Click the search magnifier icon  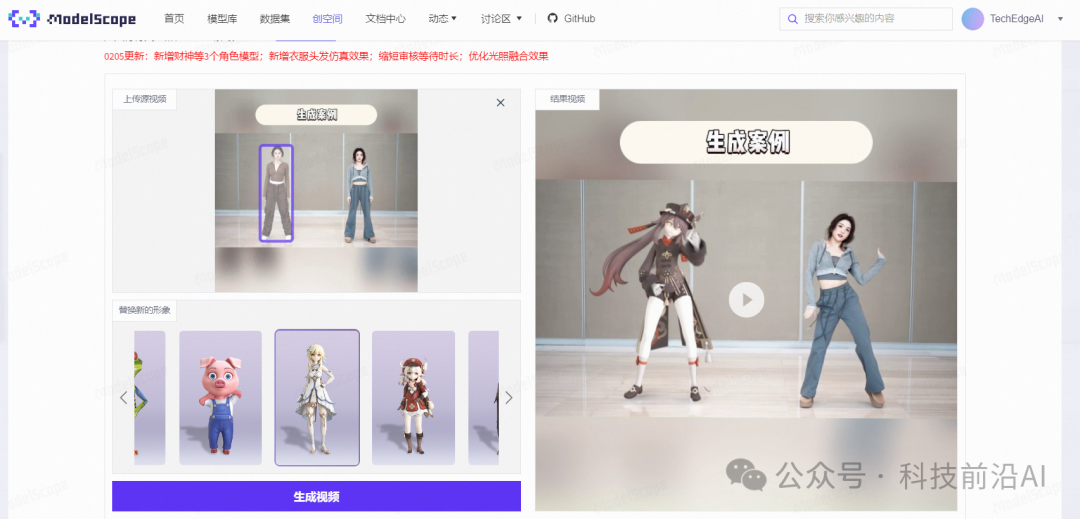click(793, 19)
